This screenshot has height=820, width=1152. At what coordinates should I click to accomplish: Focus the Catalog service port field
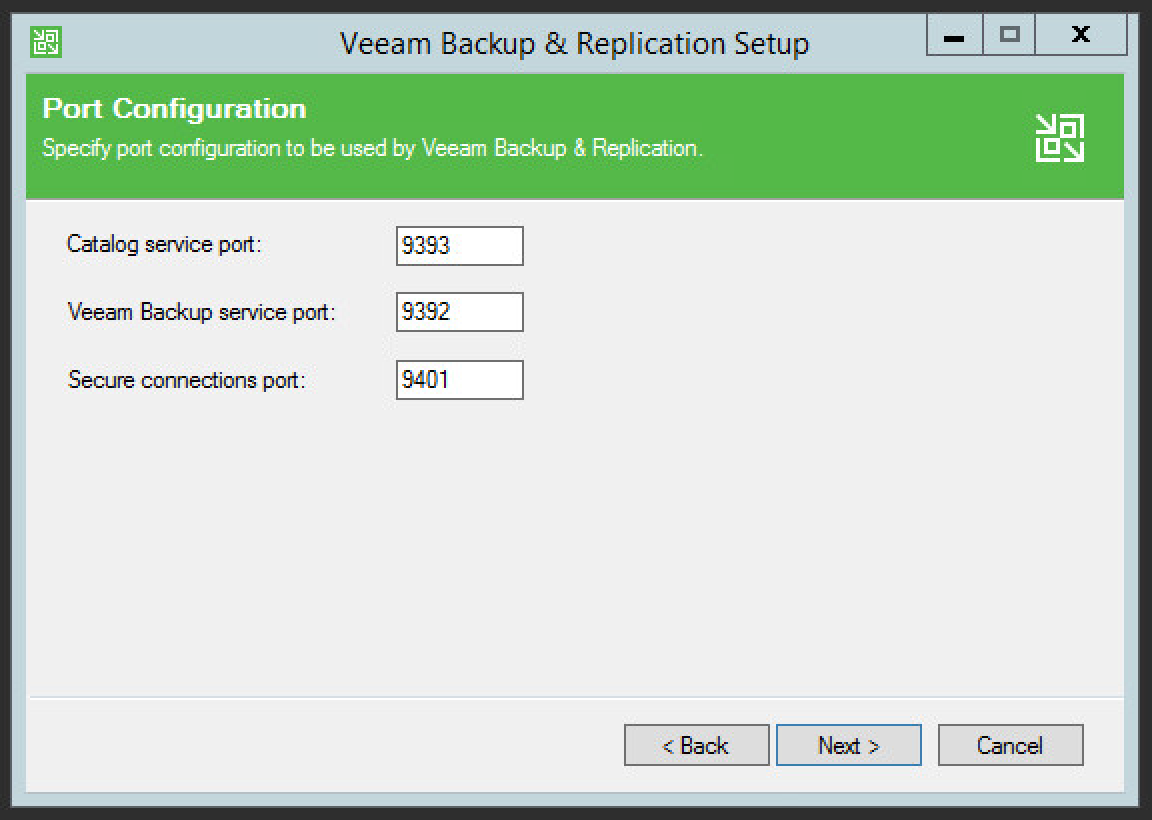click(x=459, y=246)
